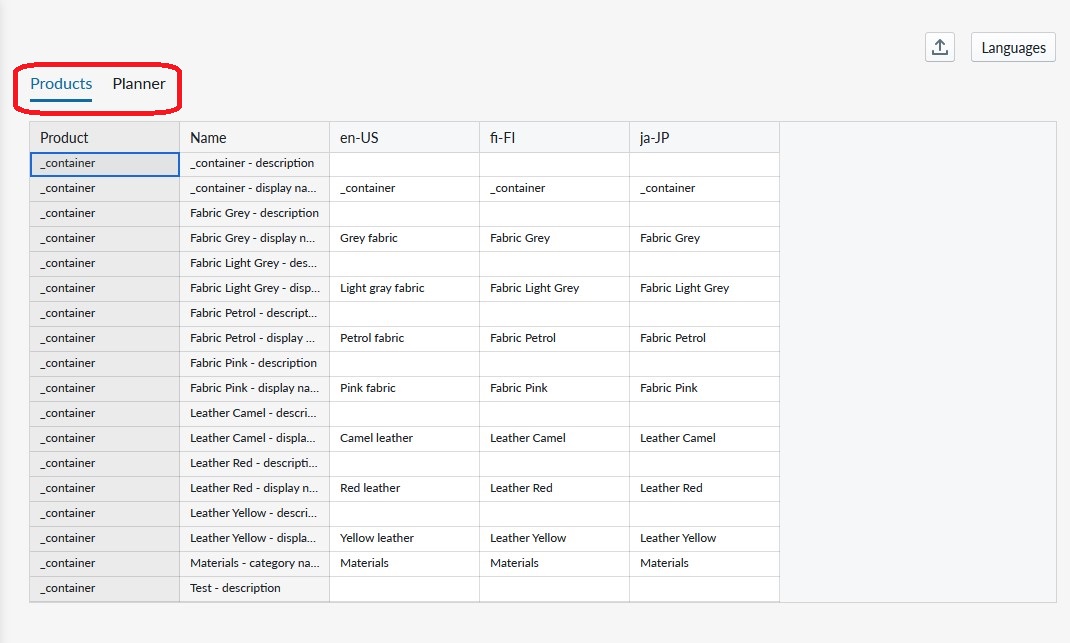Click the upload/export icon button
This screenshot has width=1070, height=643.
pos(940,47)
